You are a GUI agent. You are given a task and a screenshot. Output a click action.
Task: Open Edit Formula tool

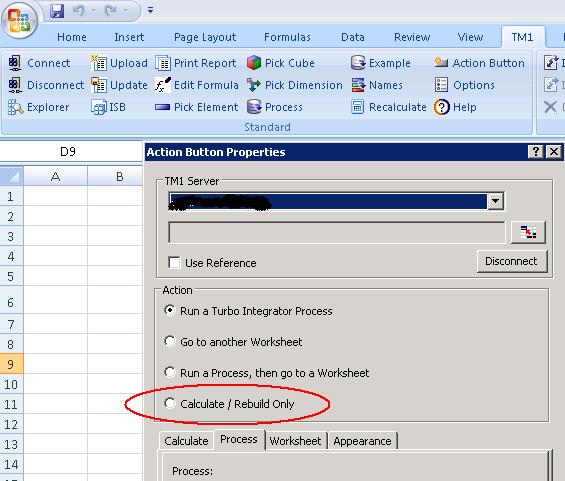pos(197,85)
